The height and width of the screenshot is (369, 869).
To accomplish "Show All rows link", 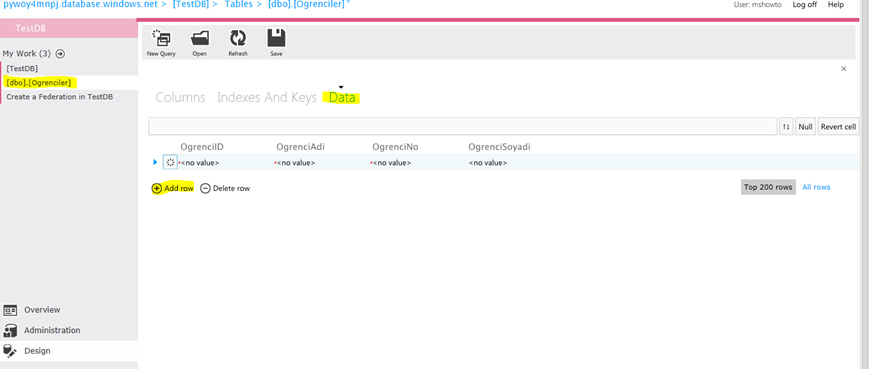I will [816, 187].
